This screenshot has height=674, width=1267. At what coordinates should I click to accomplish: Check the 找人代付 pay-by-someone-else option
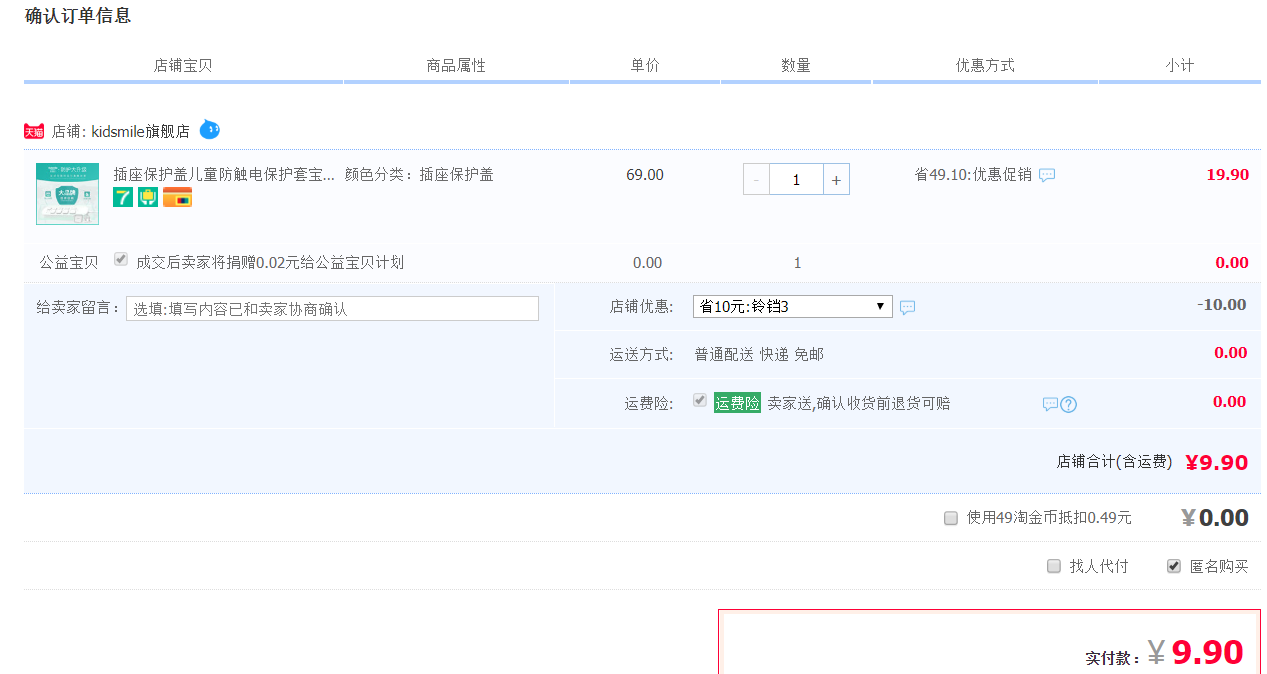(1054, 566)
